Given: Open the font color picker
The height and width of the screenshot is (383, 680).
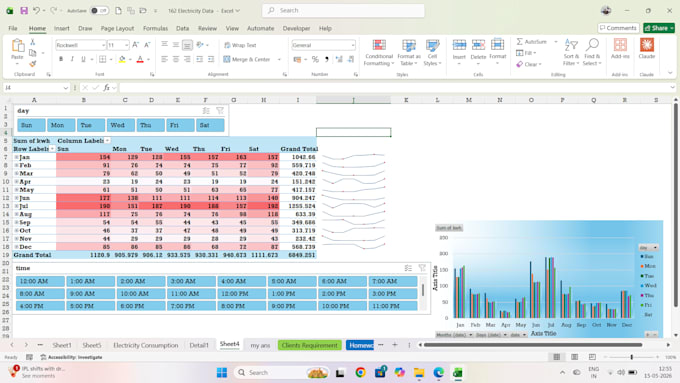Looking at the screenshot, I should click(148, 59).
